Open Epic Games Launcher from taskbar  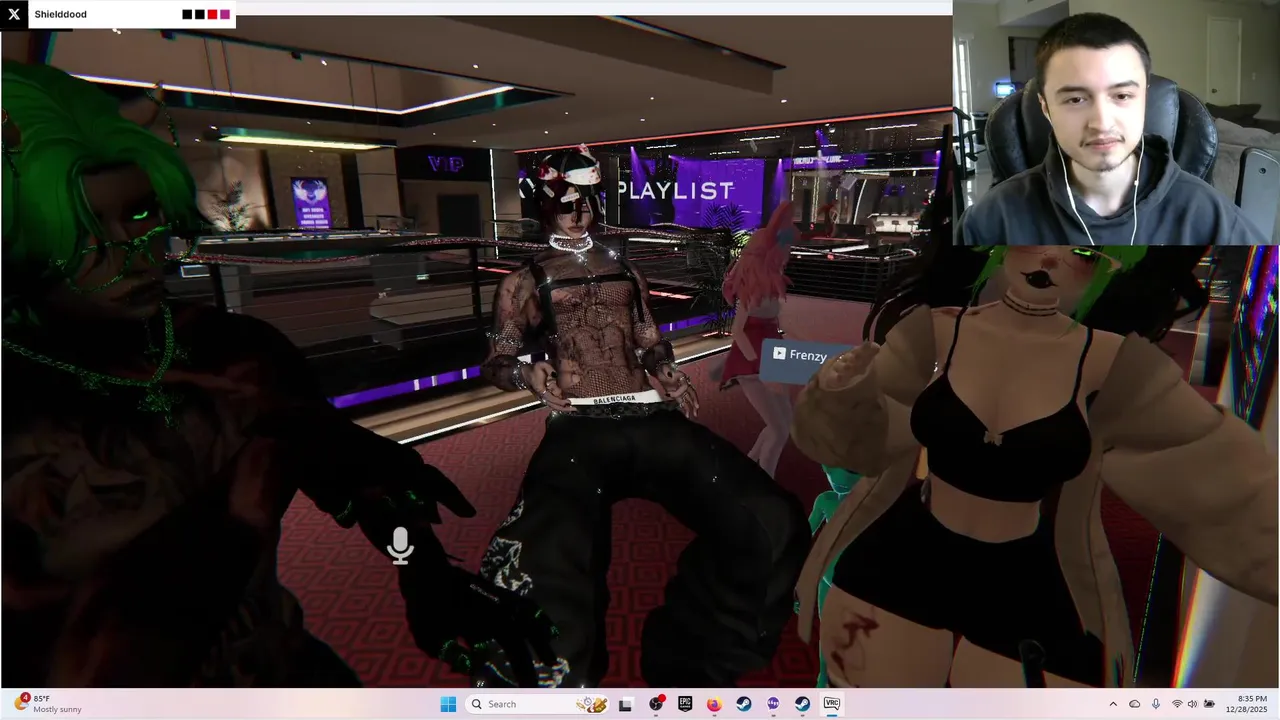685,704
